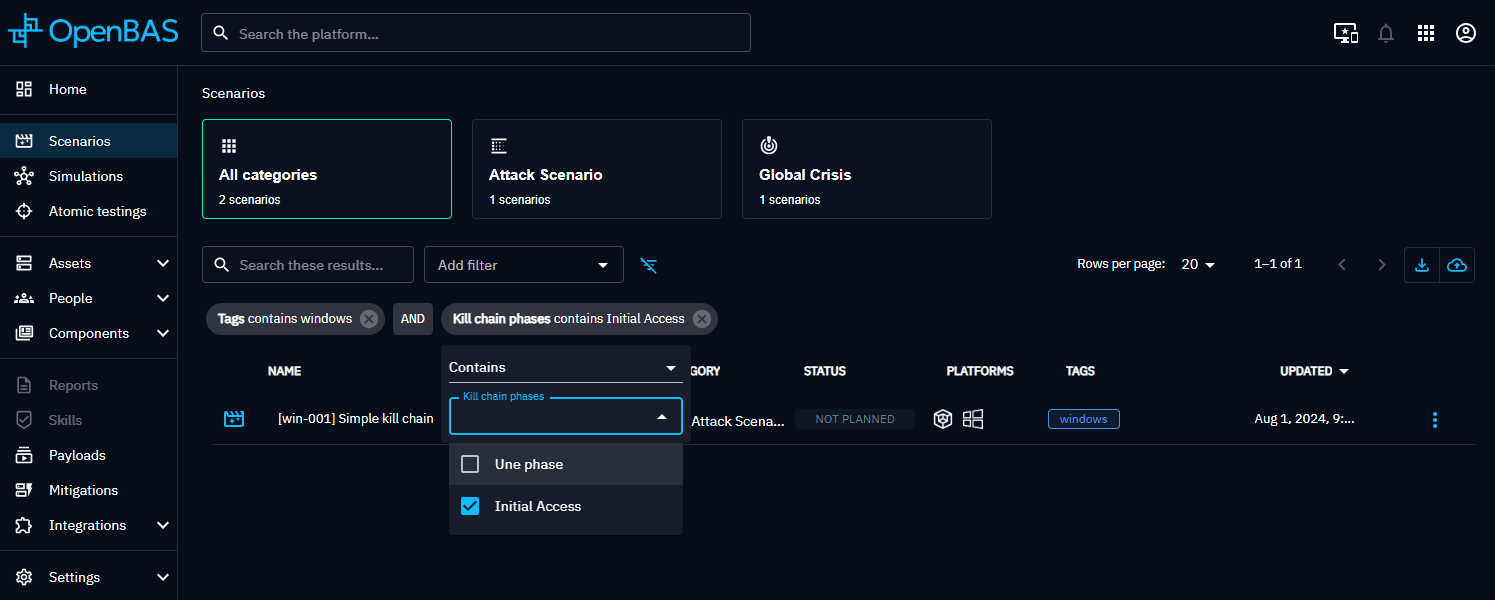The image size is (1495, 600).
Task: Uncheck the Initial Access checkbox
Action: coord(470,506)
